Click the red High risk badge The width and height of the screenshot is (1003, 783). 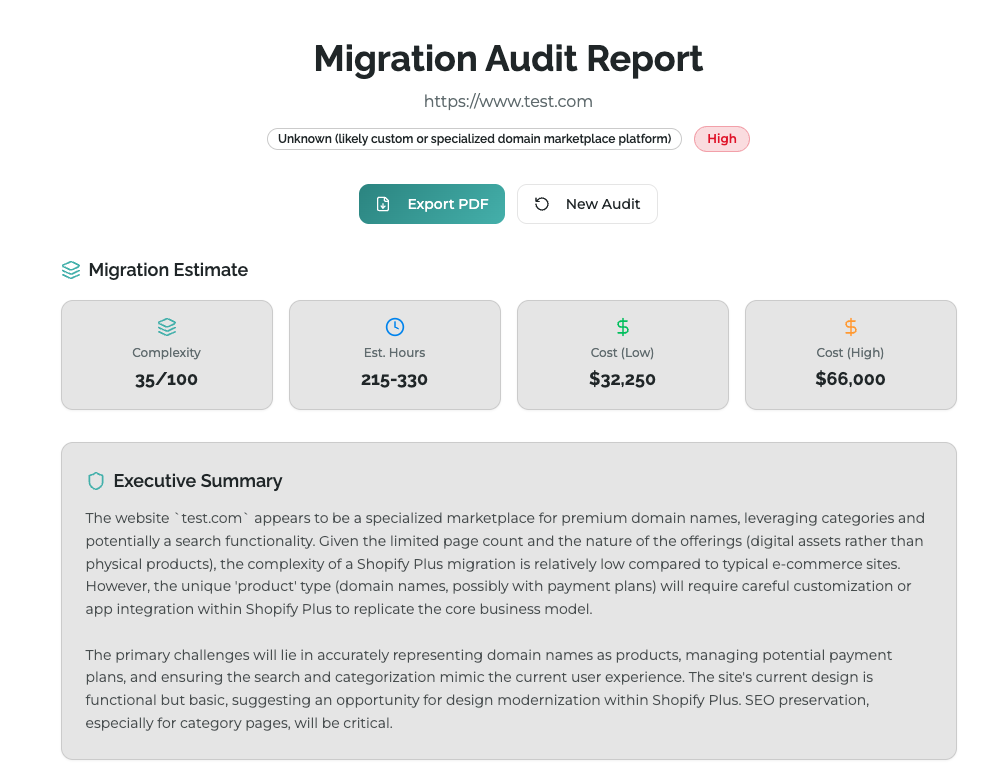[x=721, y=139]
